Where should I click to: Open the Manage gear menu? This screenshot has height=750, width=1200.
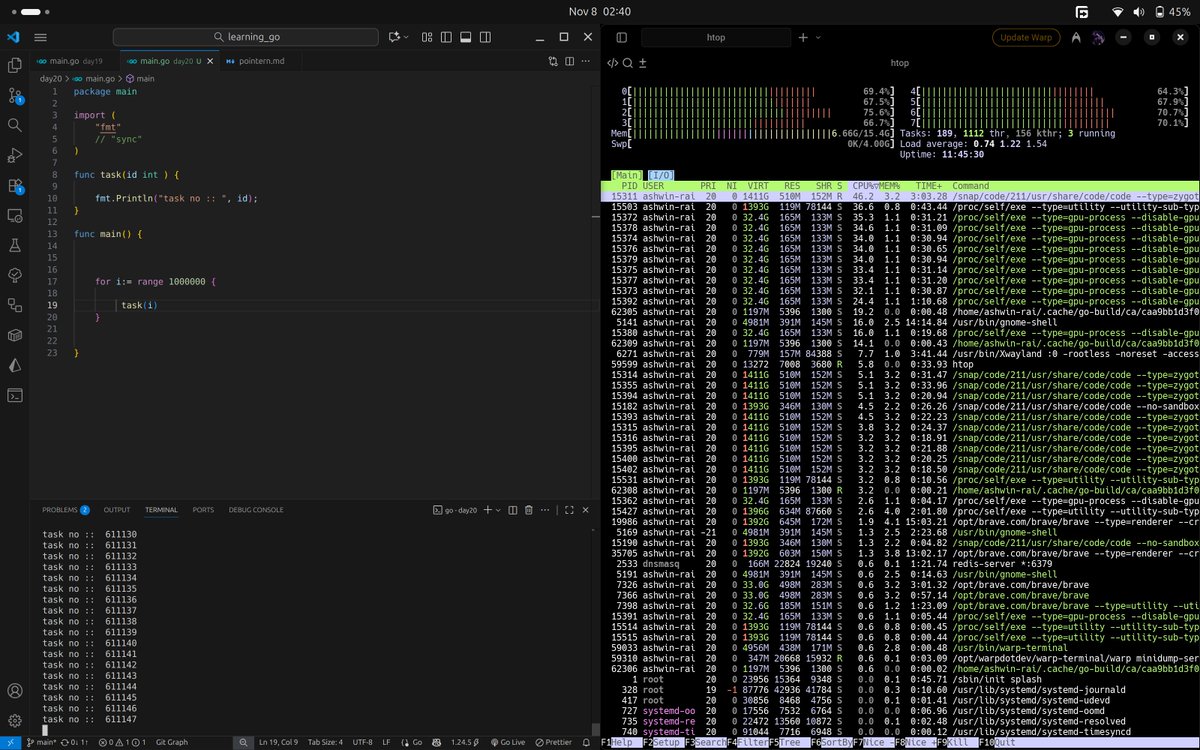tap(14, 721)
